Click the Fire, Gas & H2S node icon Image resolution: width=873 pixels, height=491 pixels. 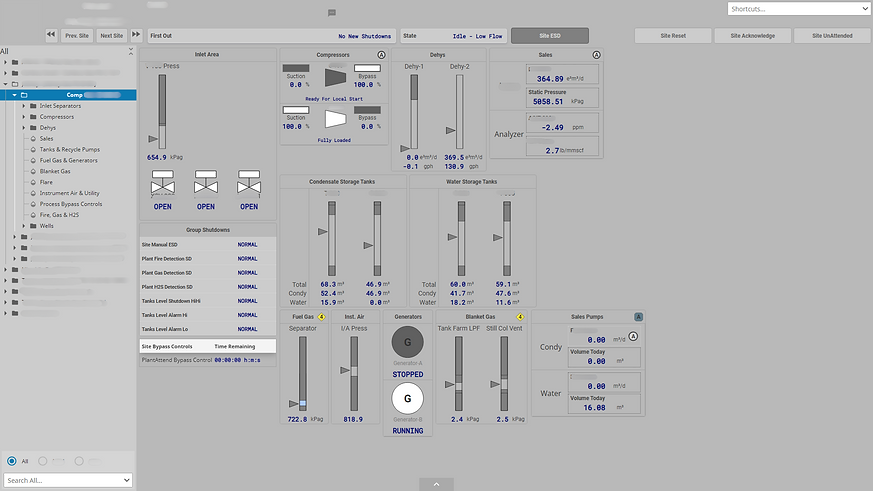pos(33,215)
